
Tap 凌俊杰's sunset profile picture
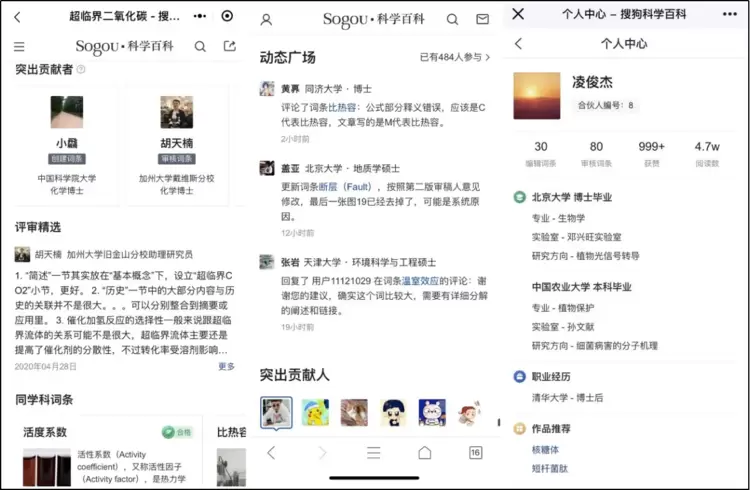537,96
